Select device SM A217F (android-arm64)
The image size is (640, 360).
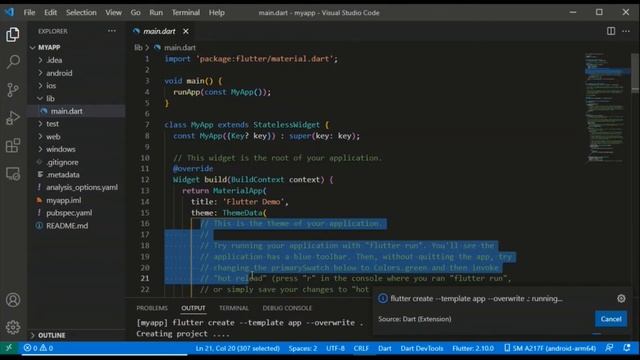click(550, 348)
